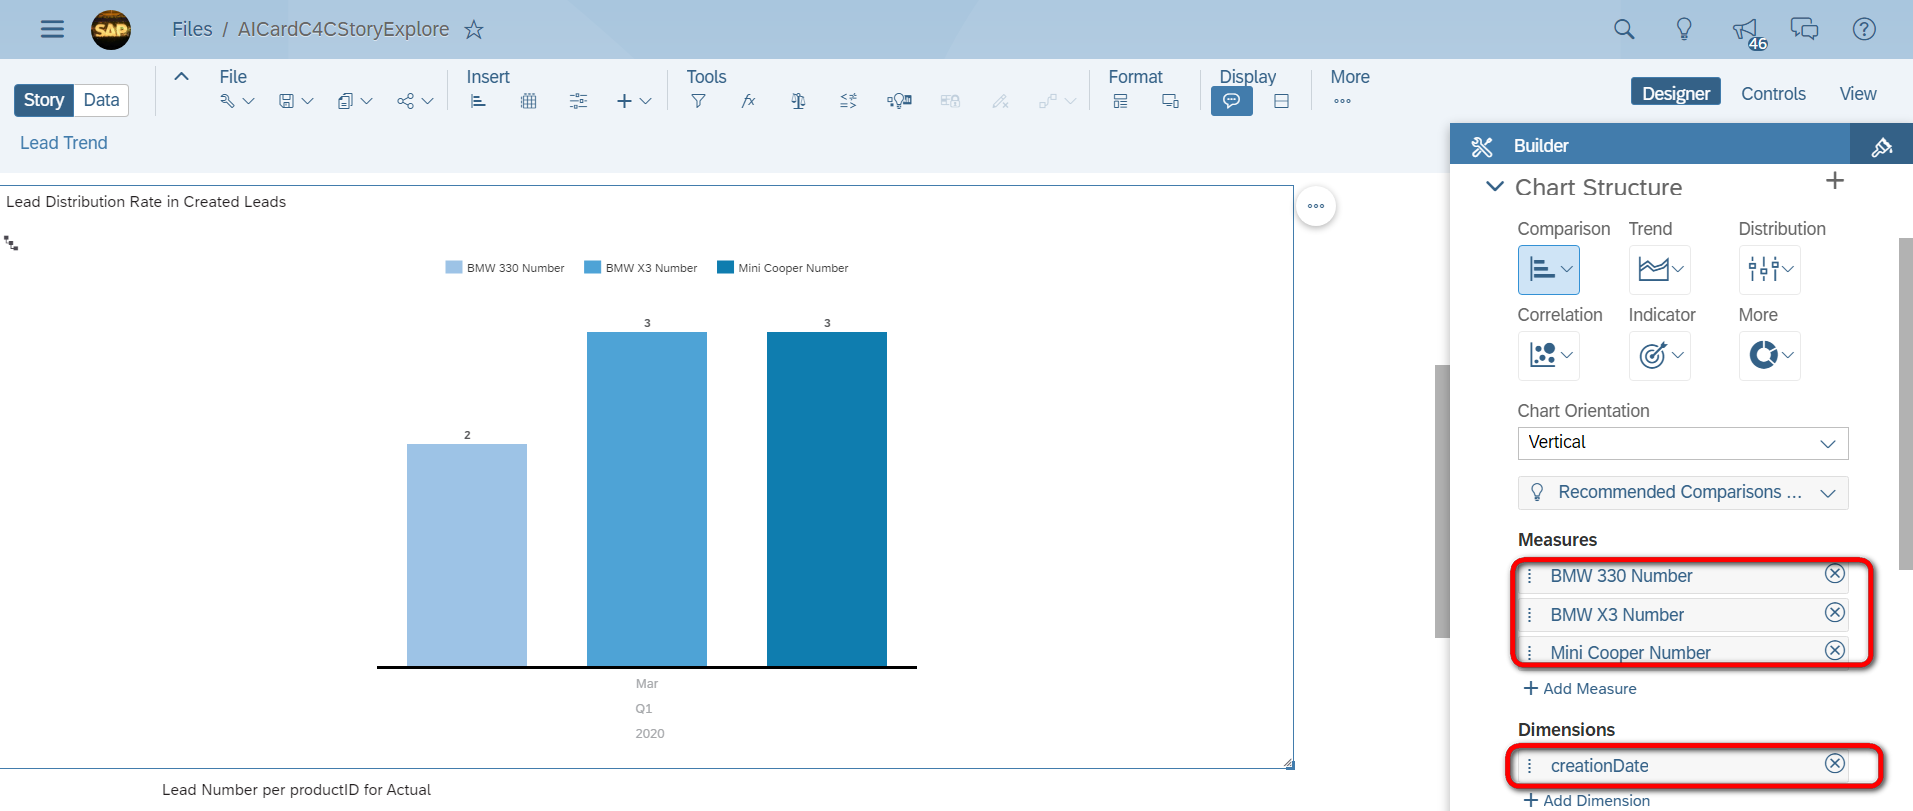Click Add Measure

tap(1580, 689)
